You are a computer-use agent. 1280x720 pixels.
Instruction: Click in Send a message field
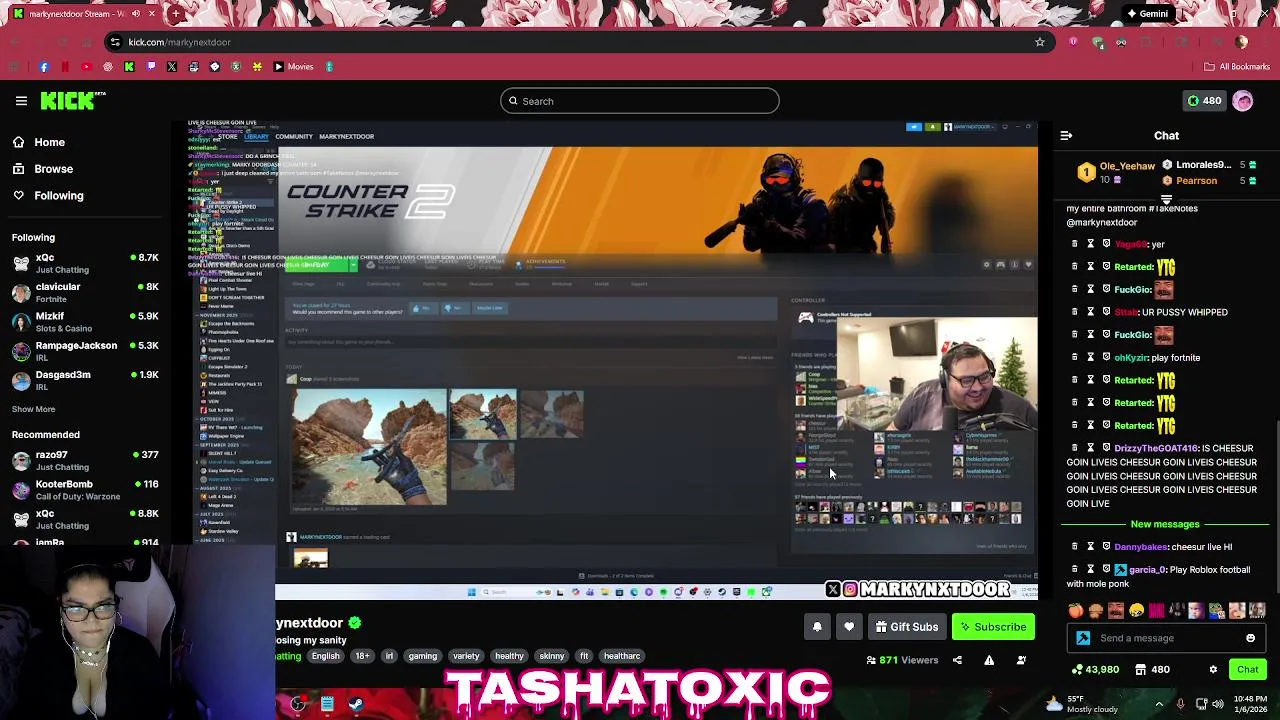1165,638
